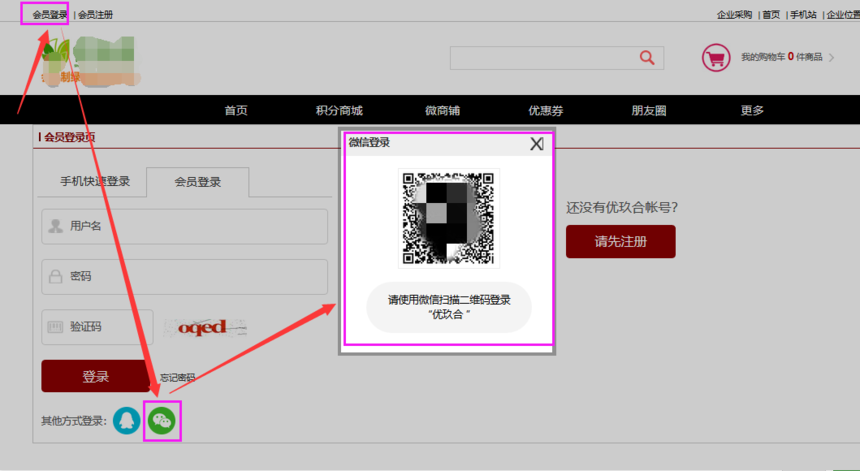The image size is (860, 471).
Task: Open 优惠券 menu item
Action: coord(546,110)
